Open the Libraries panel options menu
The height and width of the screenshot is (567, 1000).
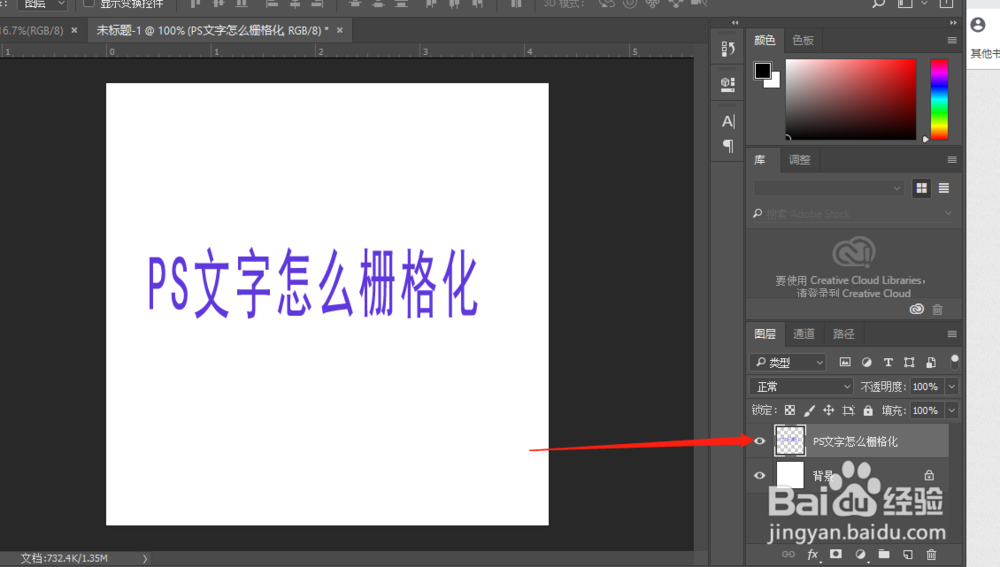[x=952, y=159]
